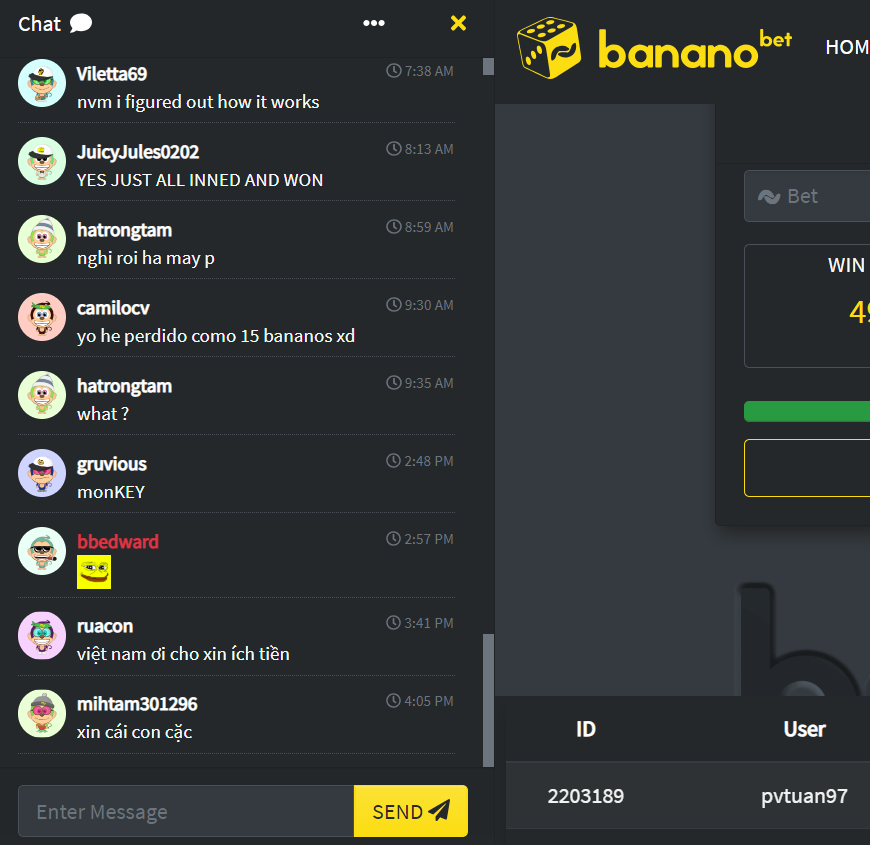Open user pvtuan97 in bets table
Viewport: 870px width, 864px height.
click(804, 796)
